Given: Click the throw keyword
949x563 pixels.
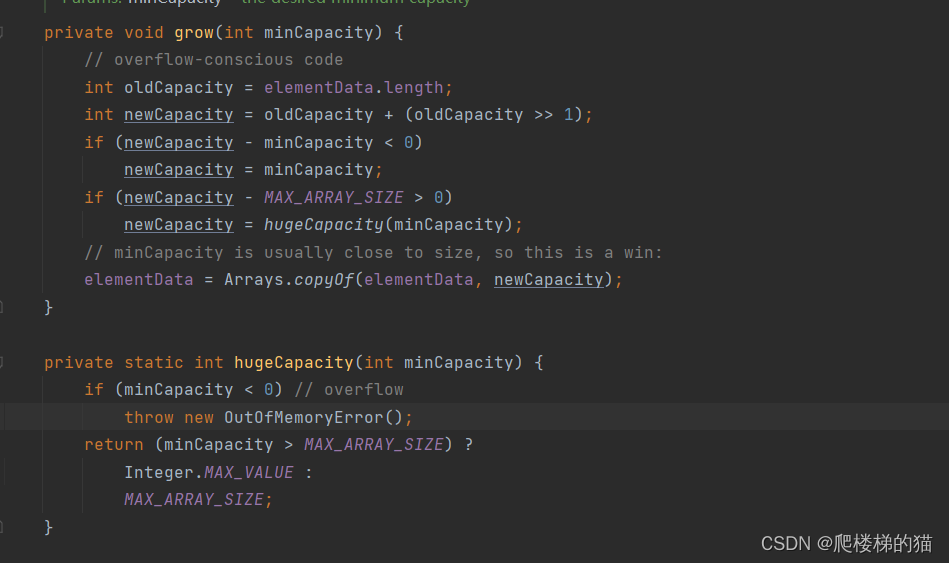Looking at the screenshot, I should pyautogui.click(x=149, y=418).
